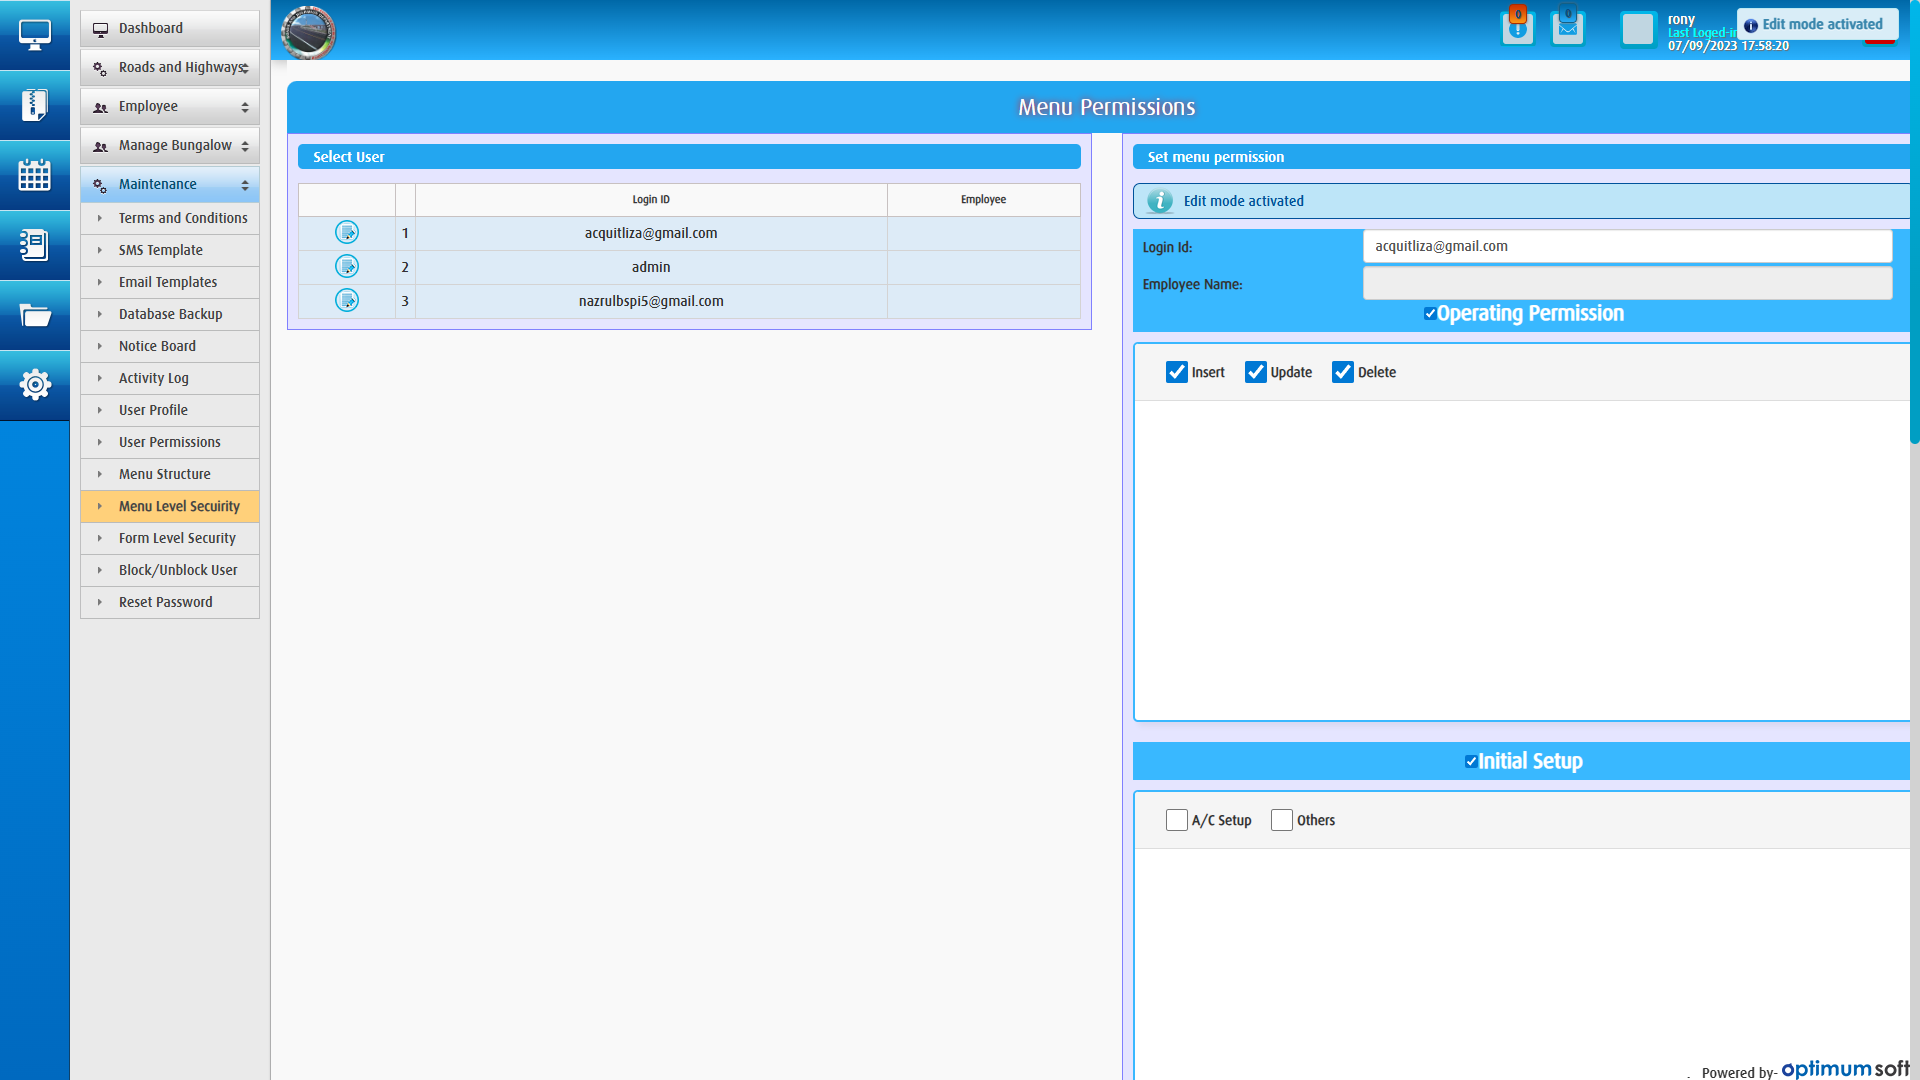Click the calendar icon in left sidebar
Screen dimensions: 1920x1080
(x=34, y=175)
